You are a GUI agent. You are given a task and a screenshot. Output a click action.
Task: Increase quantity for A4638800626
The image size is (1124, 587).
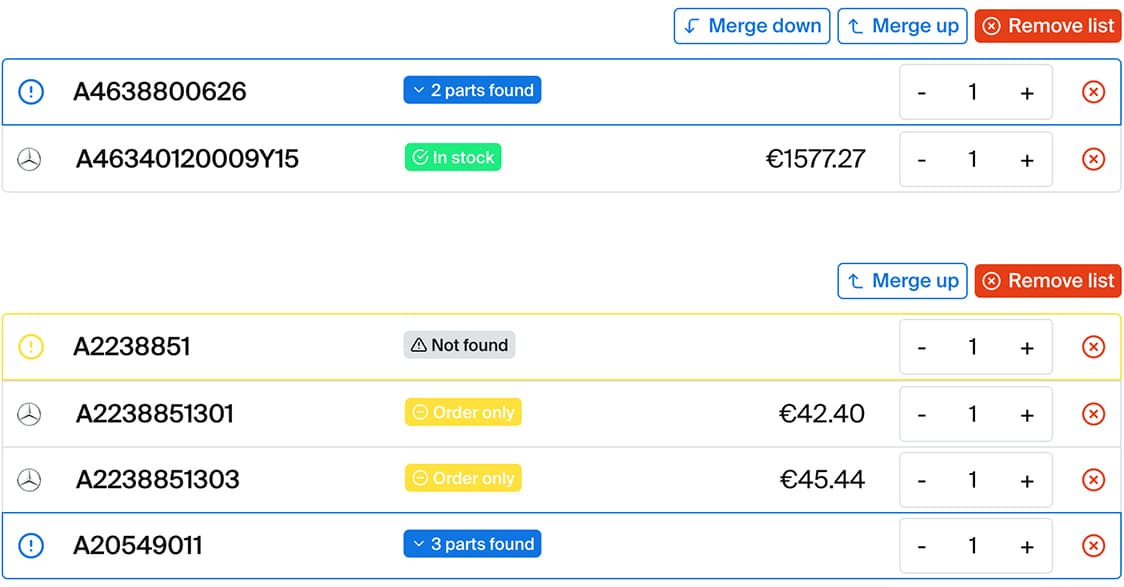click(1027, 92)
